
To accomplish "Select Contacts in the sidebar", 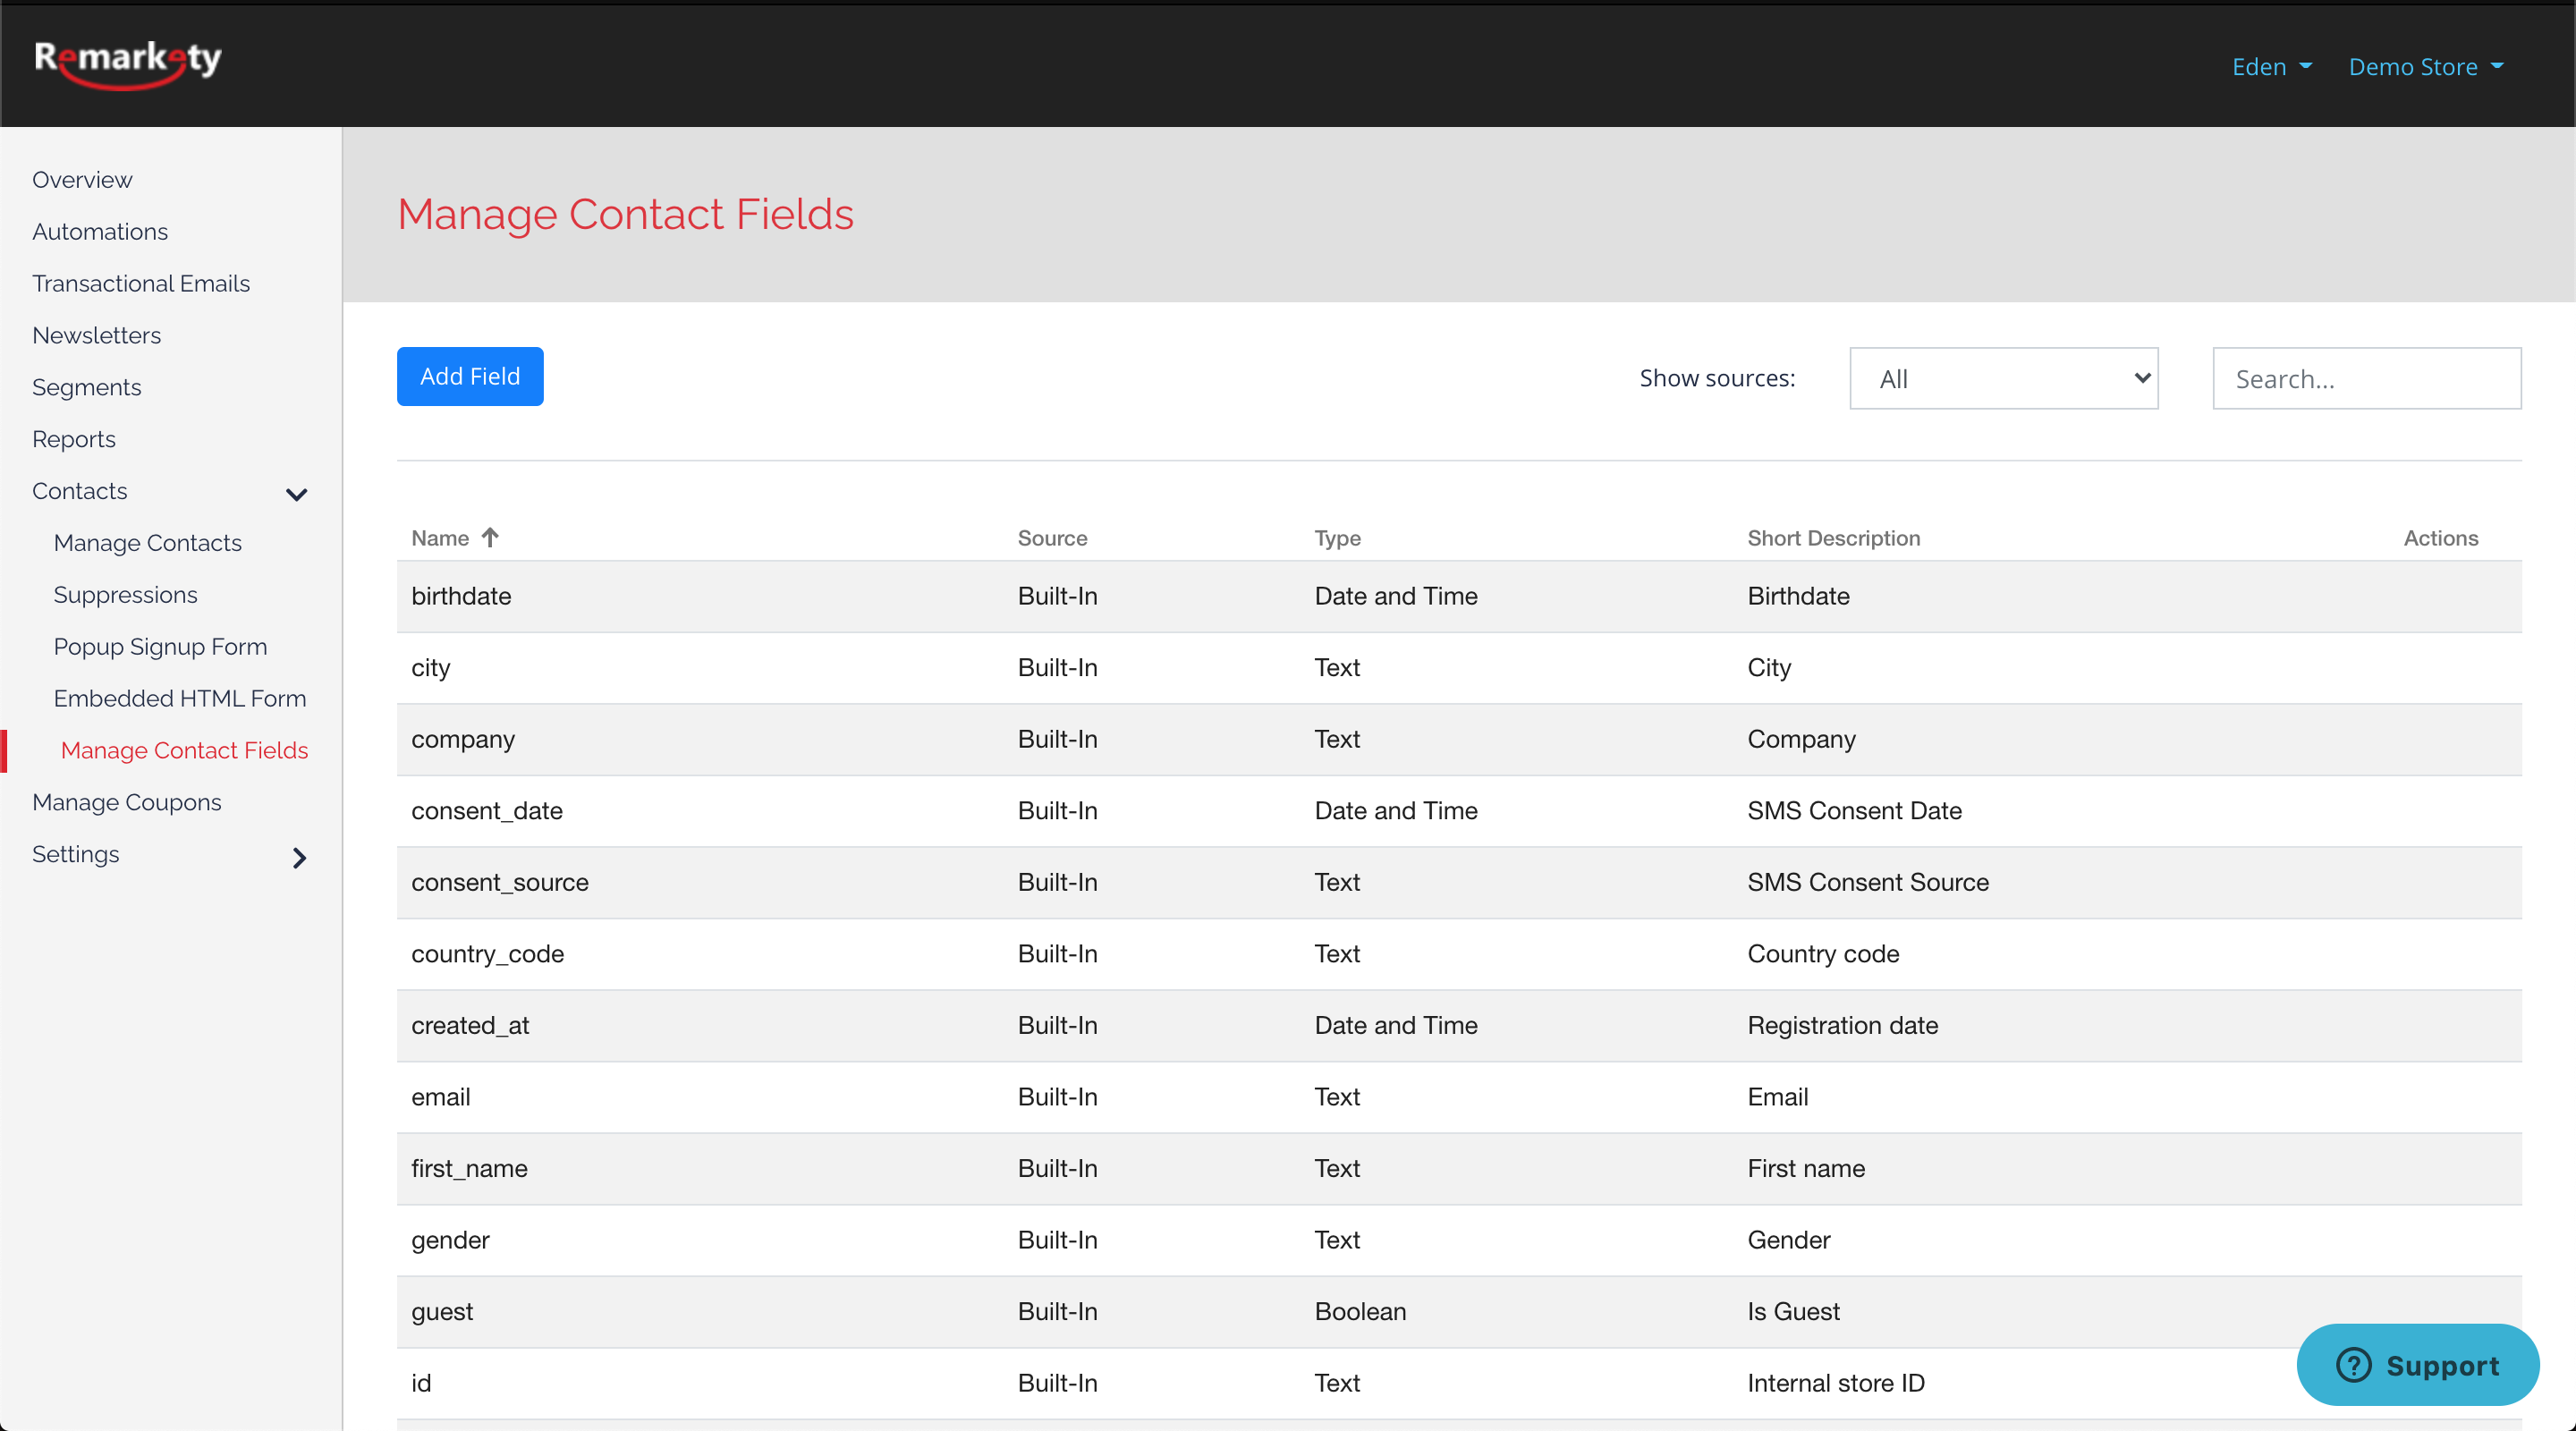I will click(80, 491).
